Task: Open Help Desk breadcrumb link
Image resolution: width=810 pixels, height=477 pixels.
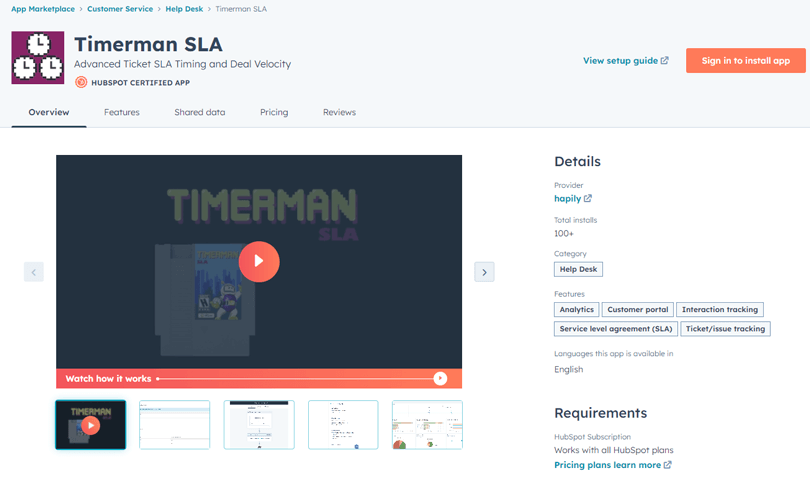Action: (x=184, y=9)
